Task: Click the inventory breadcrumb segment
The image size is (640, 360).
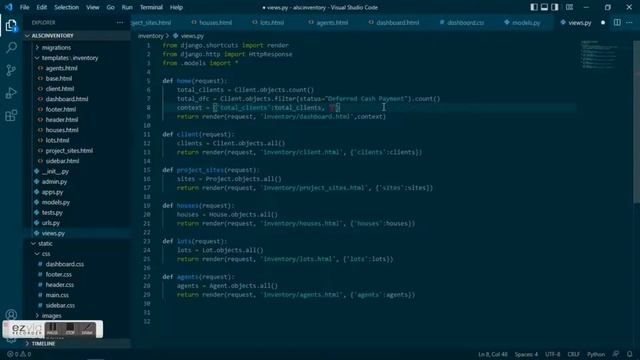Action: tap(150, 36)
